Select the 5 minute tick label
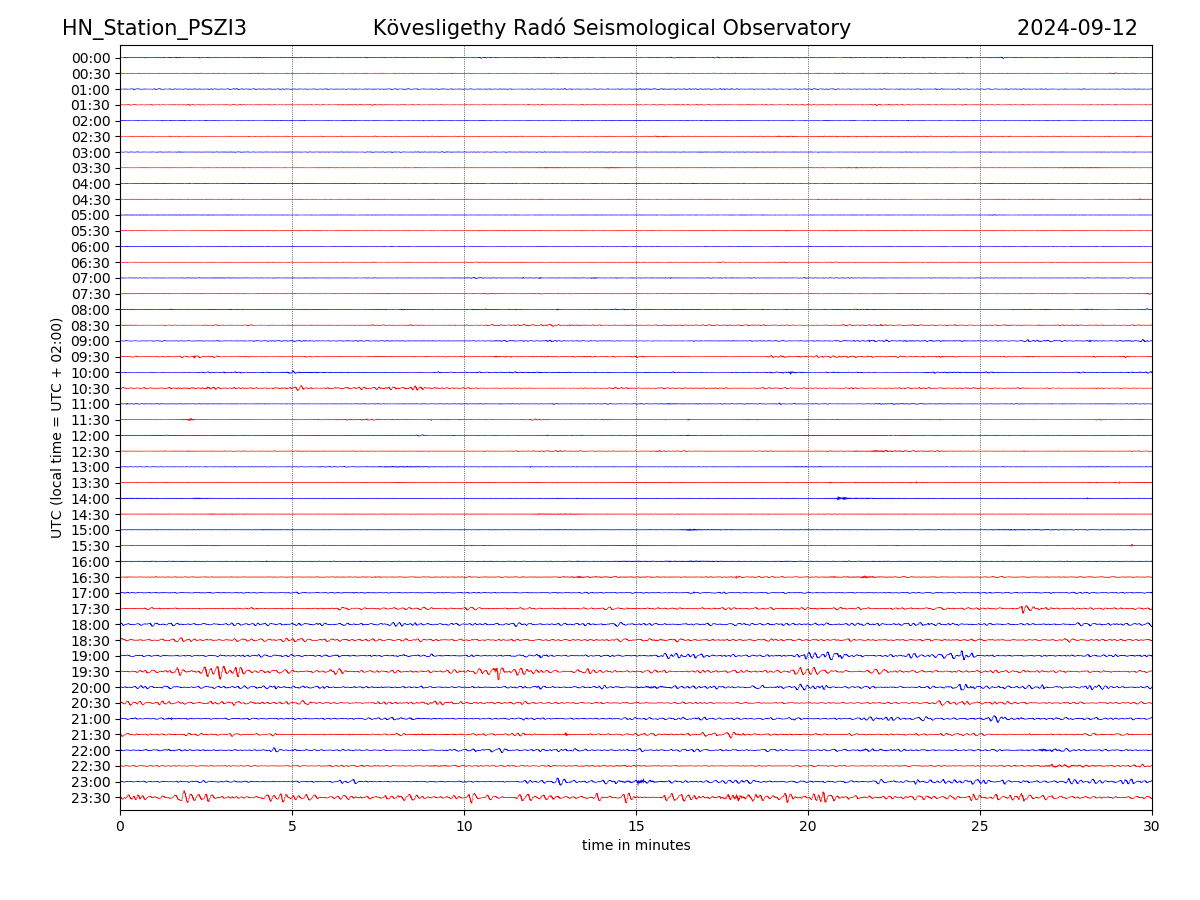The image size is (1200, 900). click(x=292, y=826)
